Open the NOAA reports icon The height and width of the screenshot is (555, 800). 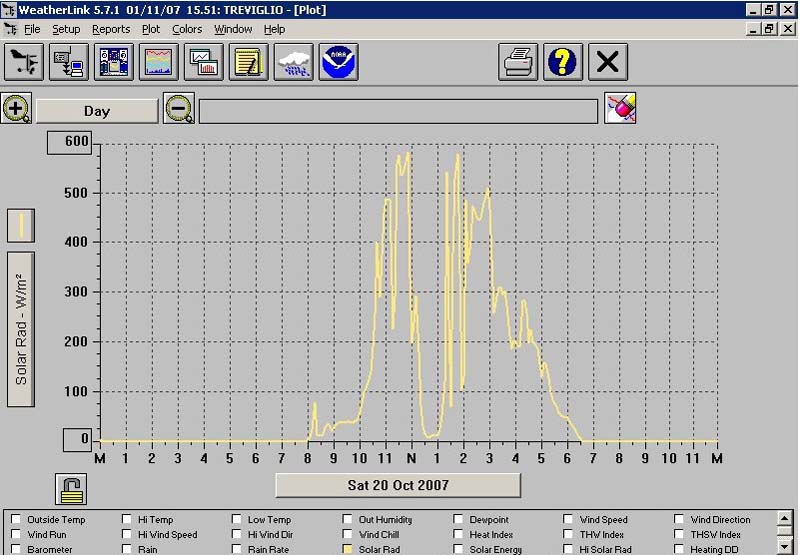click(338, 62)
